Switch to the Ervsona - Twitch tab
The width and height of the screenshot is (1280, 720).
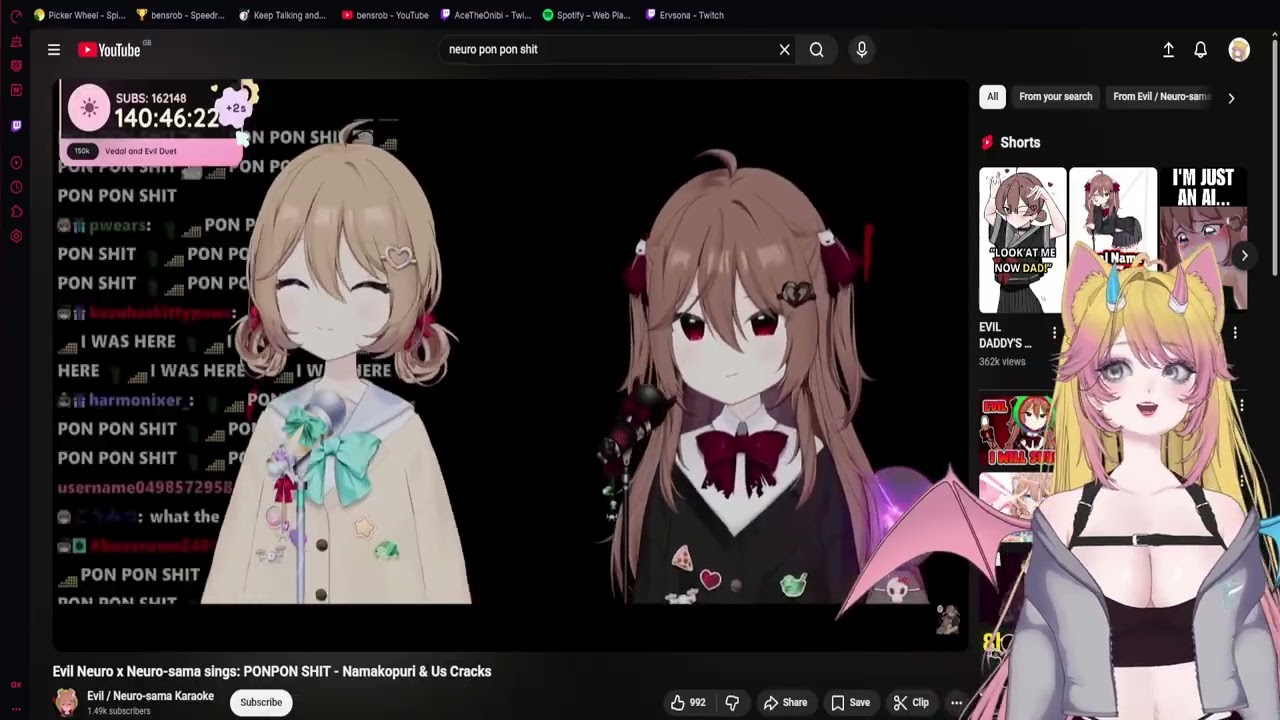coord(685,15)
